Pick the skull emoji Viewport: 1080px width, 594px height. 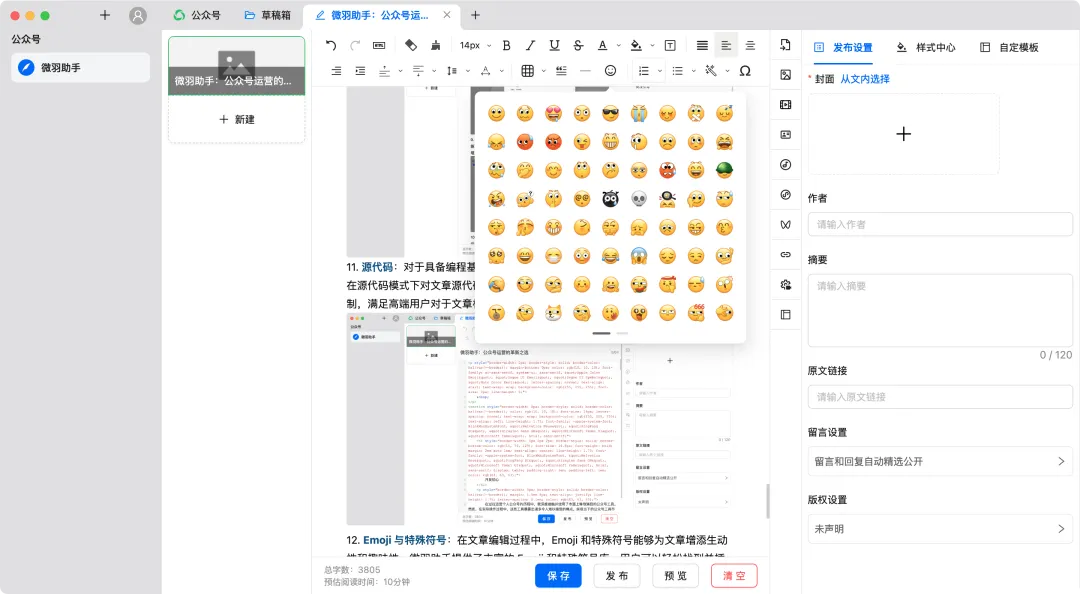coord(638,199)
